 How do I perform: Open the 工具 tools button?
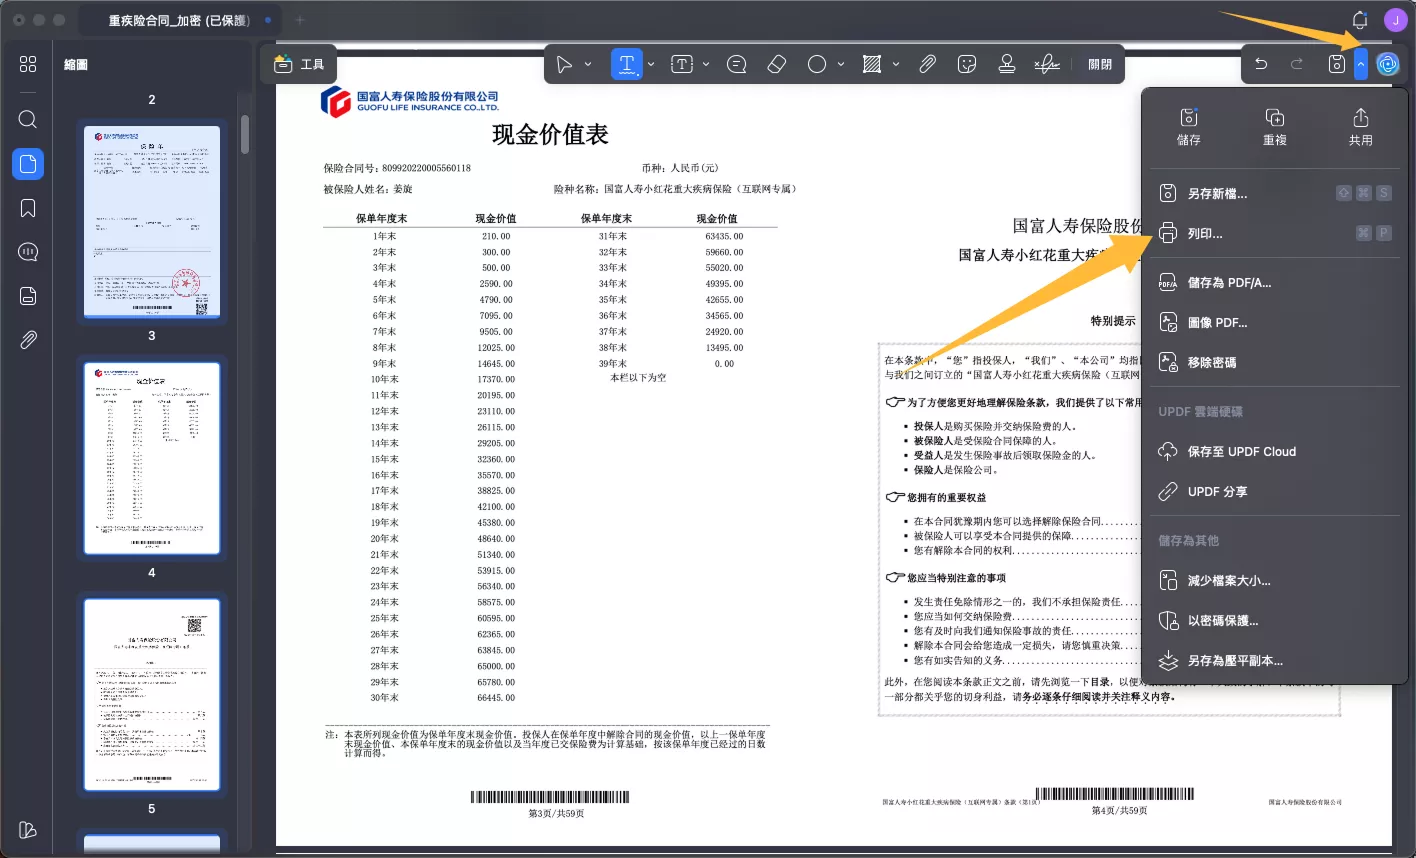click(299, 64)
